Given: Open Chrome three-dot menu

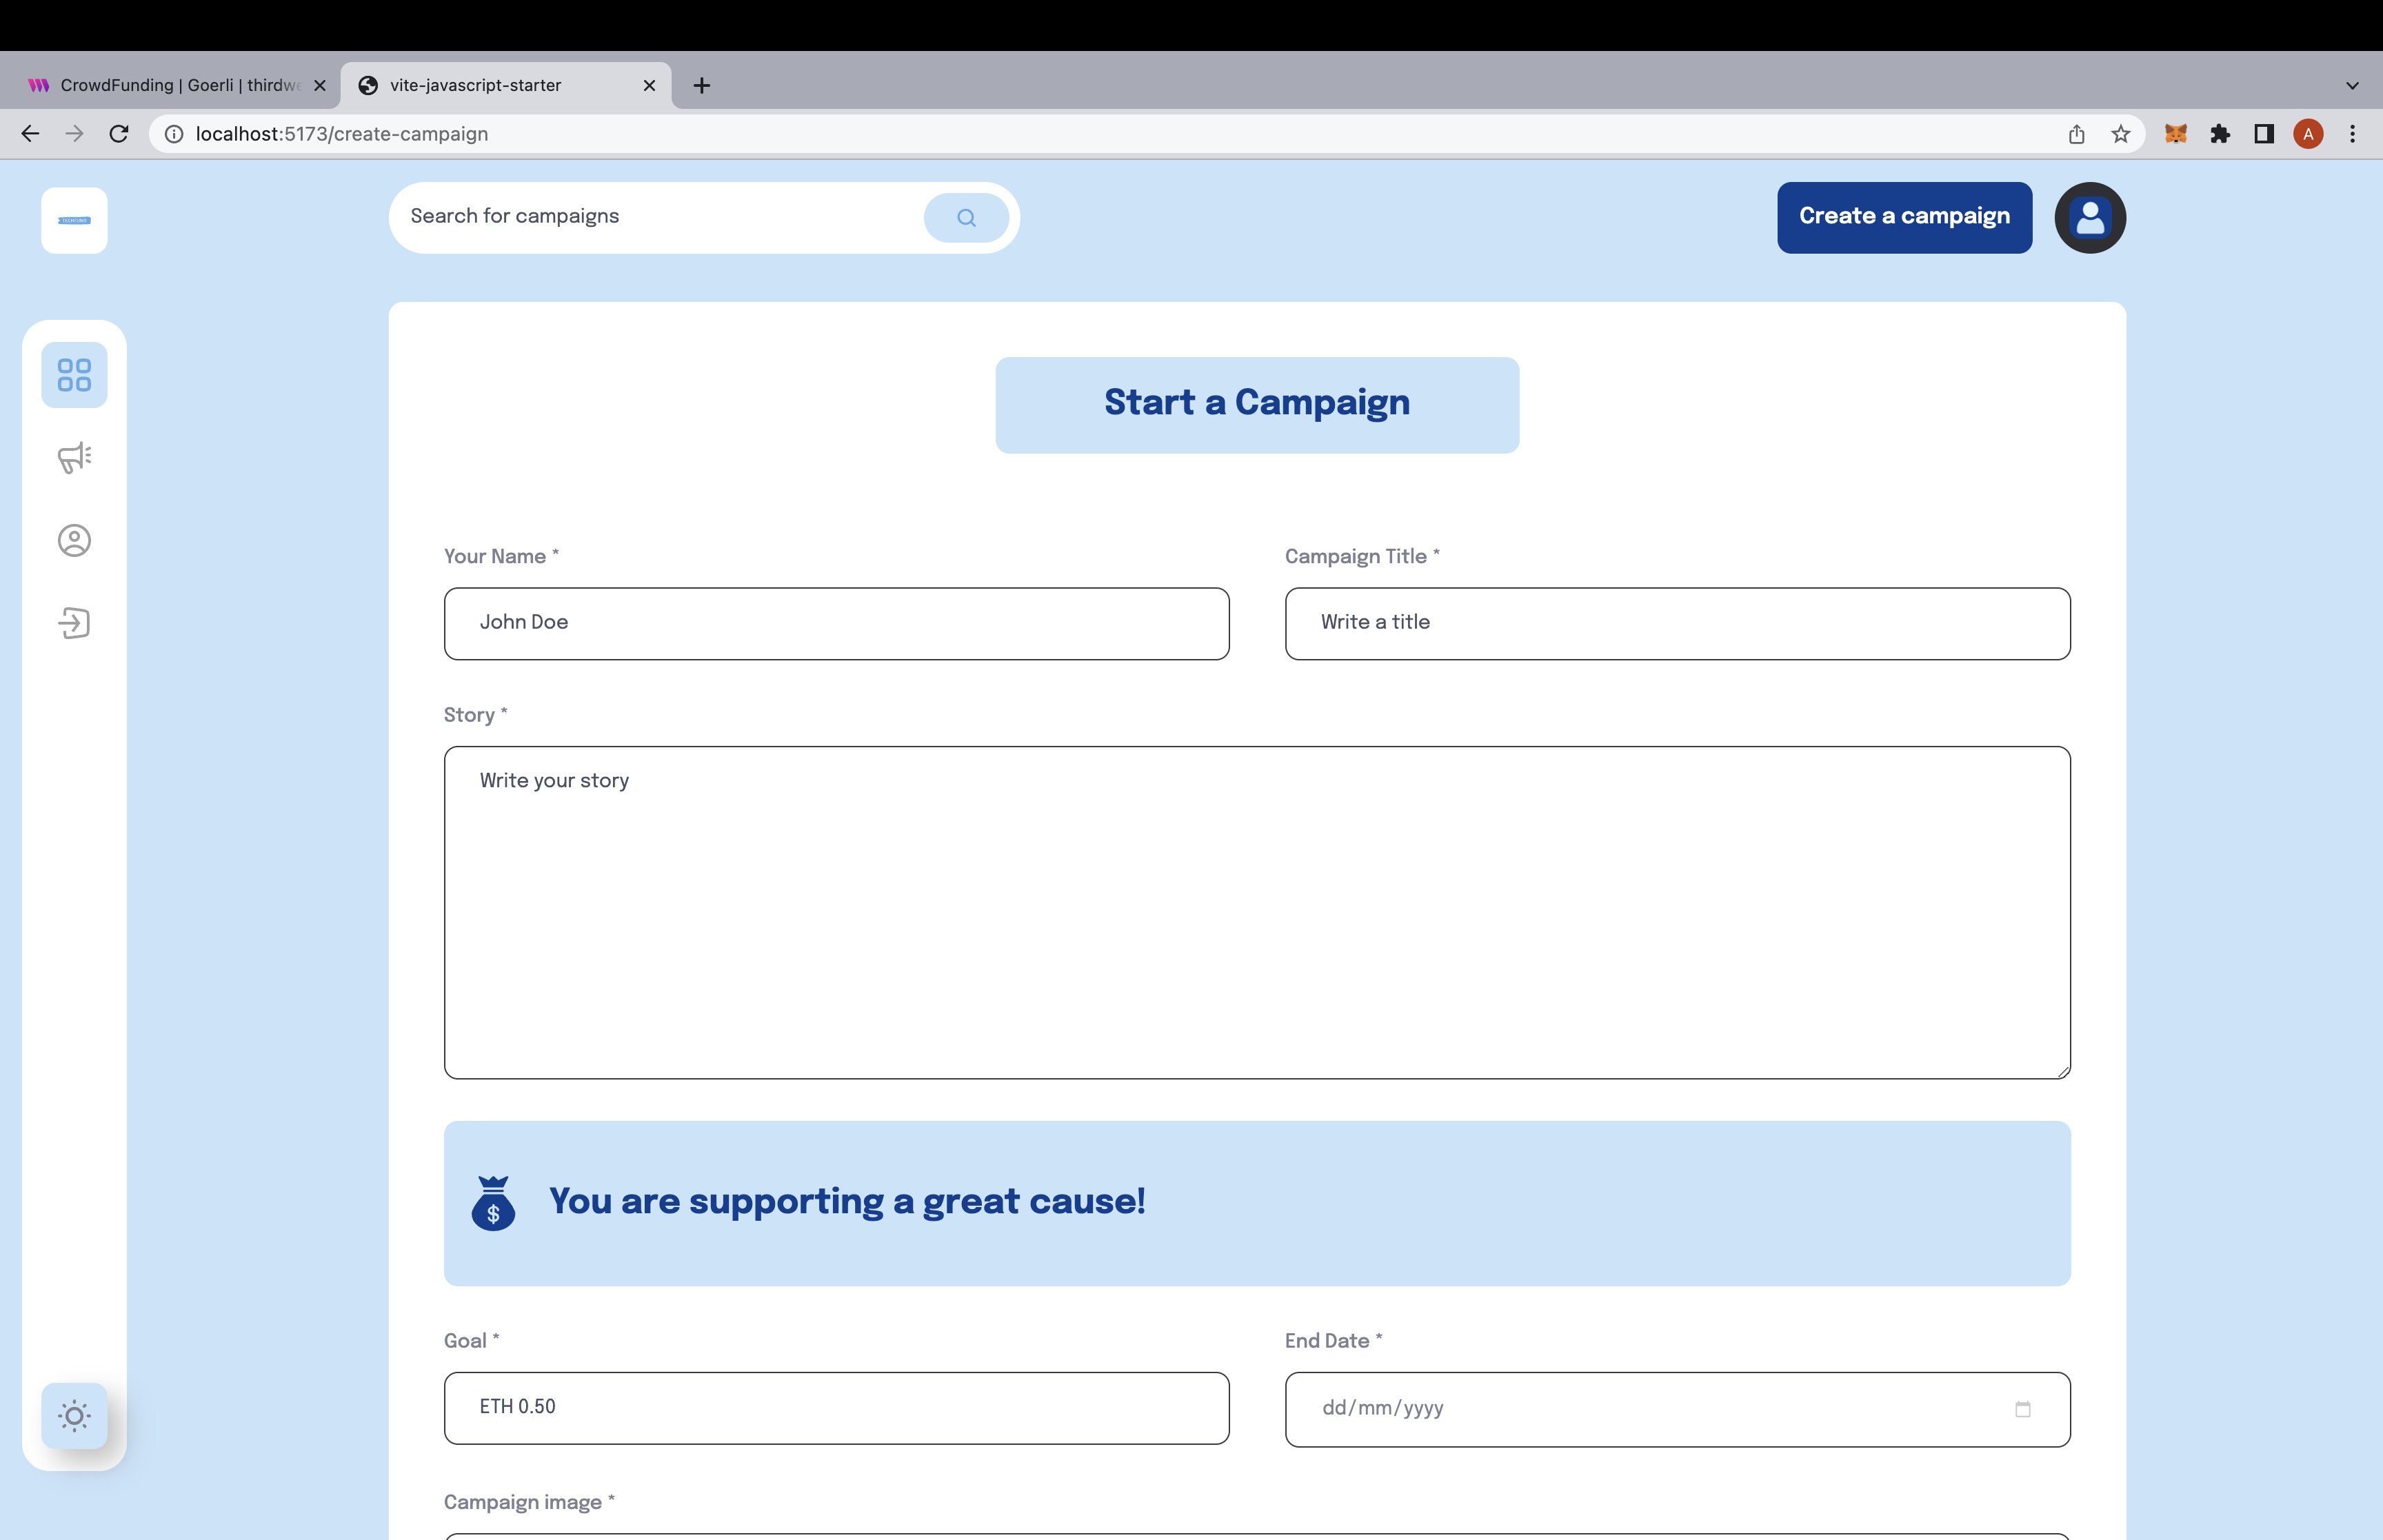Looking at the screenshot, I should click(2352, 134).
